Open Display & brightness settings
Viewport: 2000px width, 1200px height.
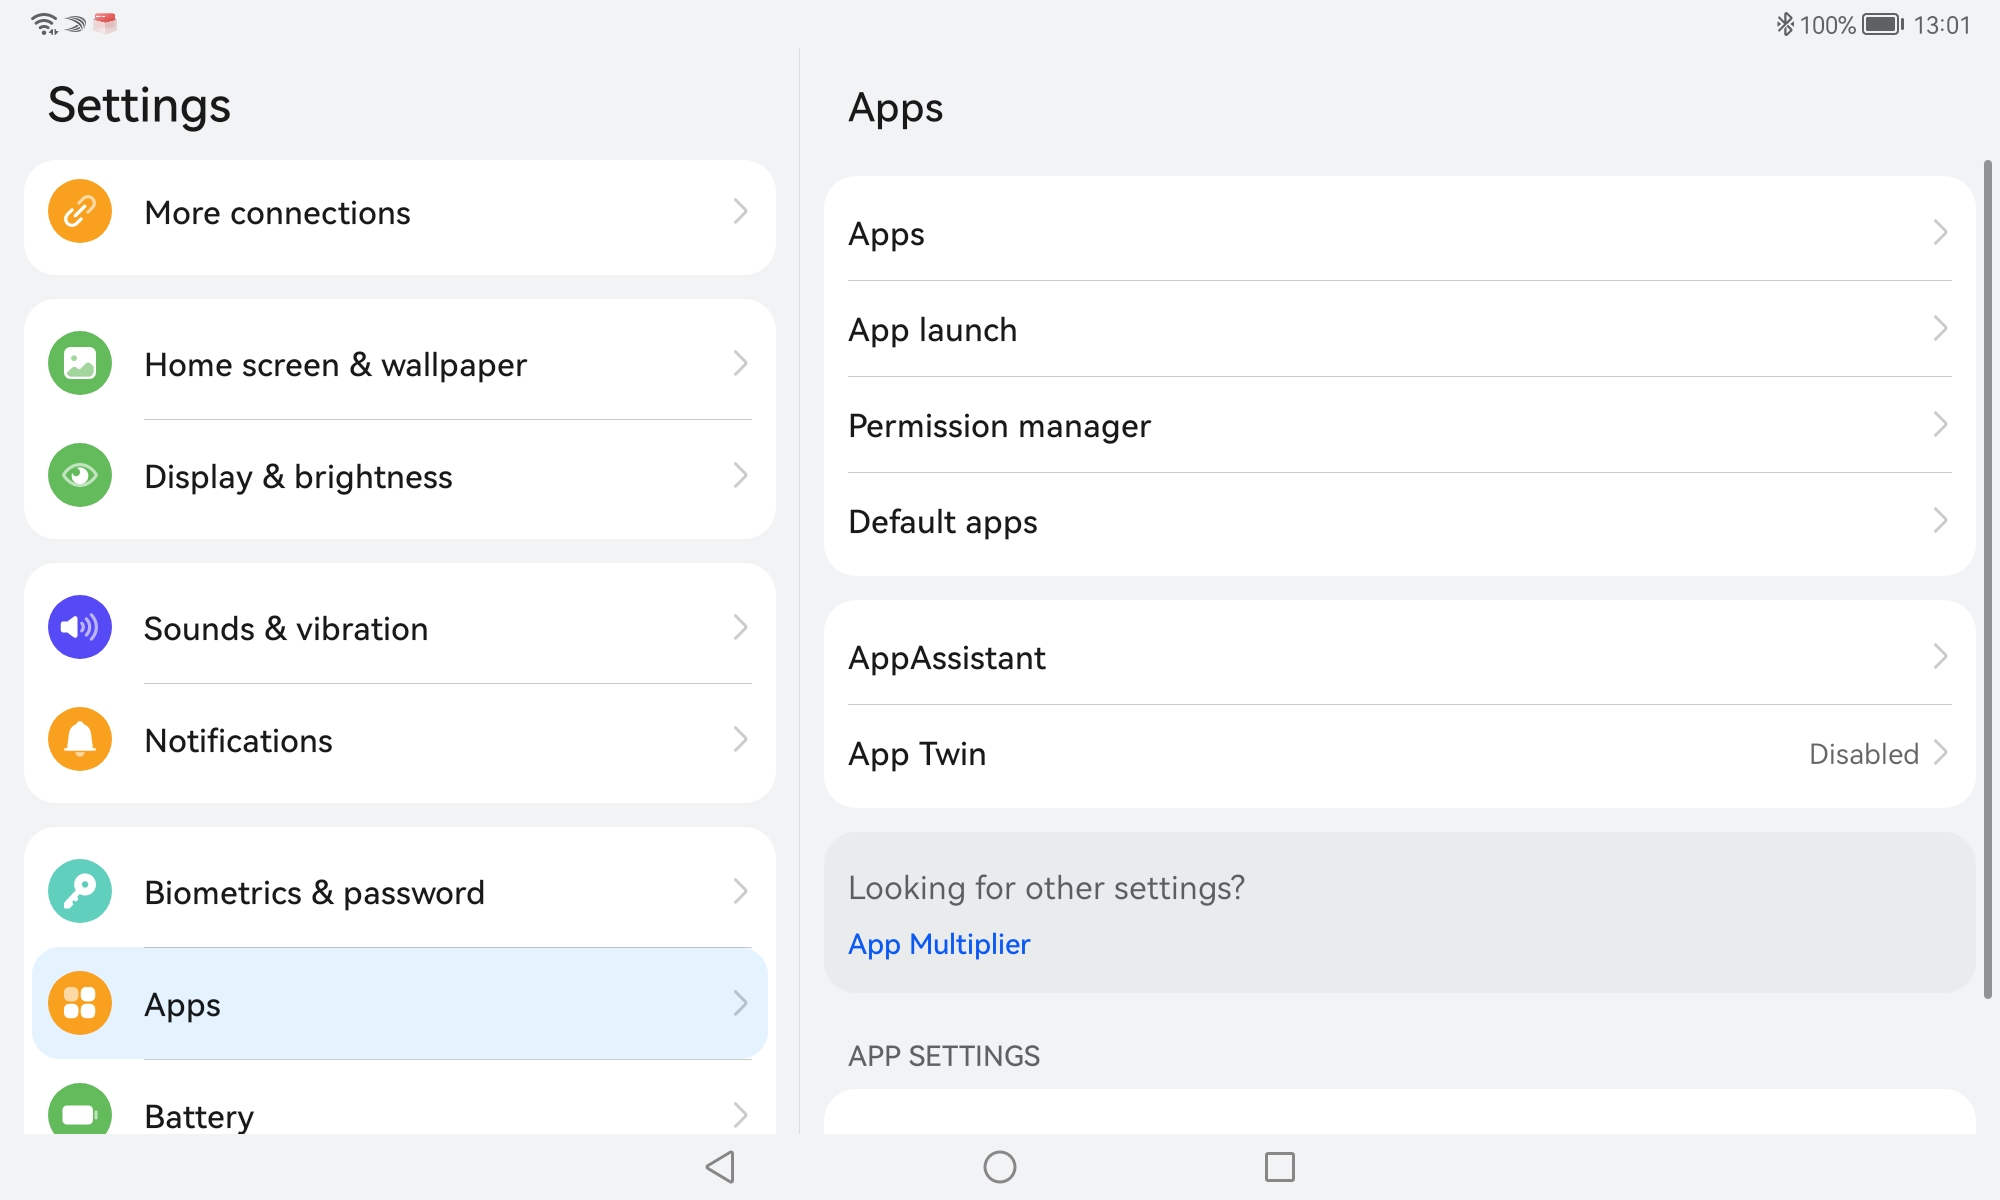click(400, 476)
